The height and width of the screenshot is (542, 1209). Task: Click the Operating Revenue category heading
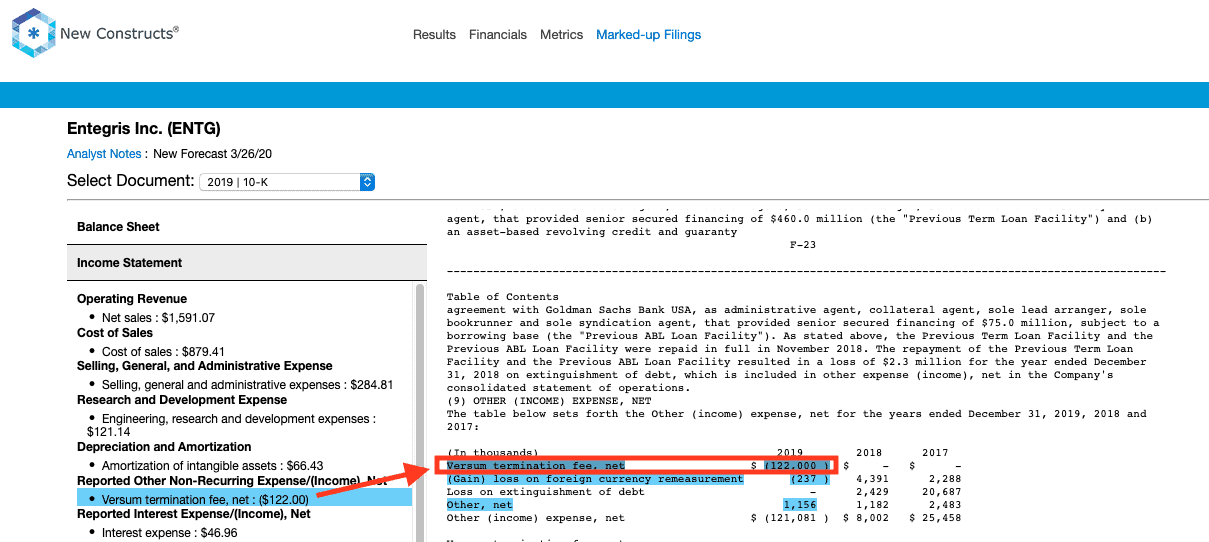pyautogui.click(x=132, y=299)
